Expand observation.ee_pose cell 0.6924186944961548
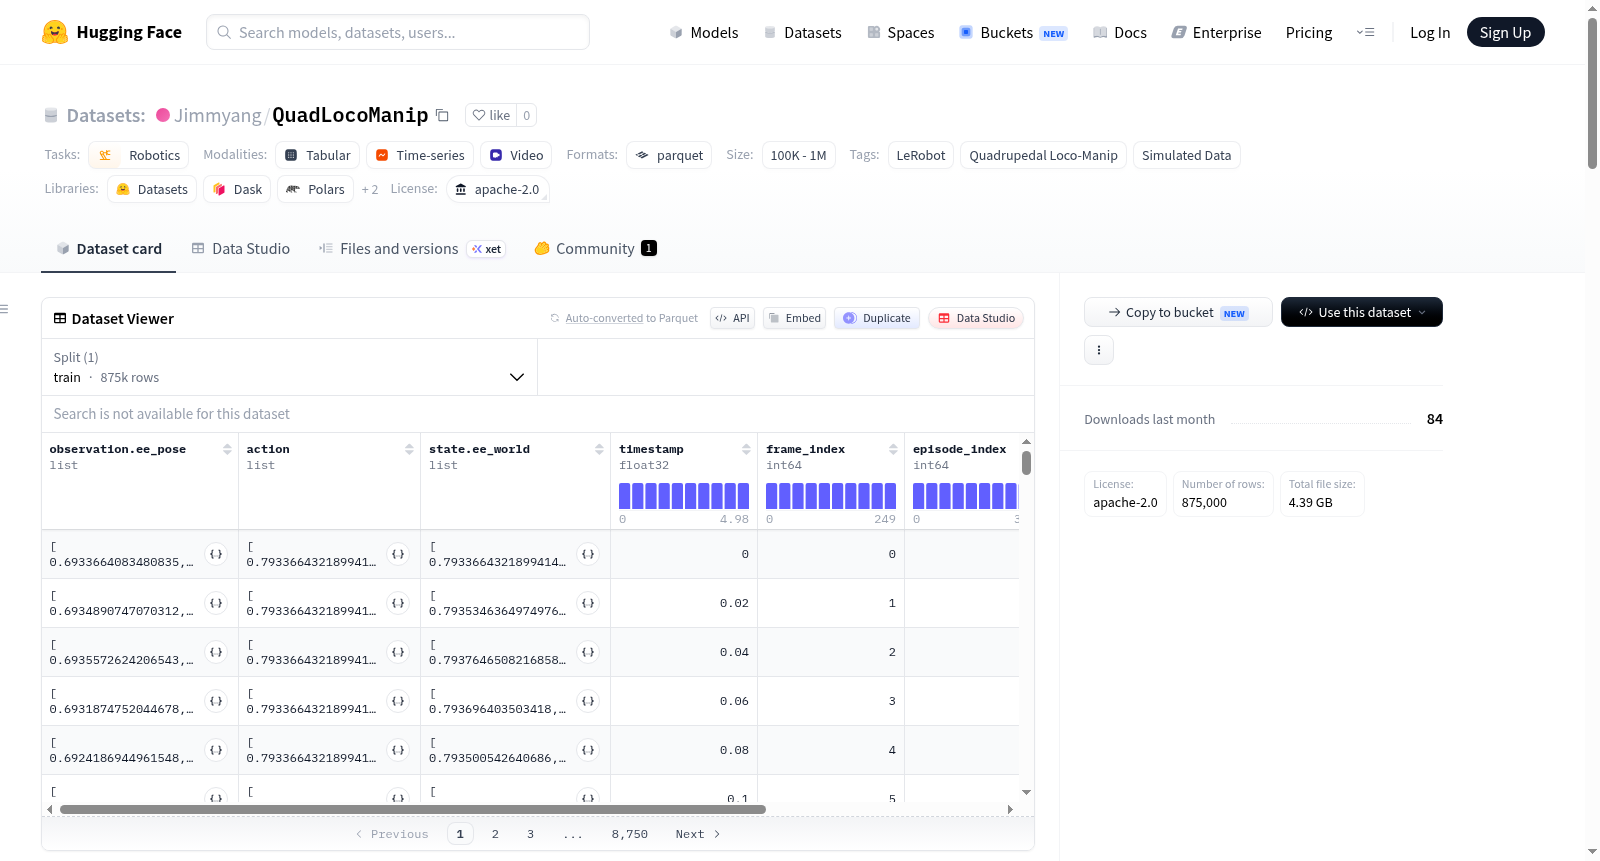This screenshot has height=861, width=1600. pos(216,750)
